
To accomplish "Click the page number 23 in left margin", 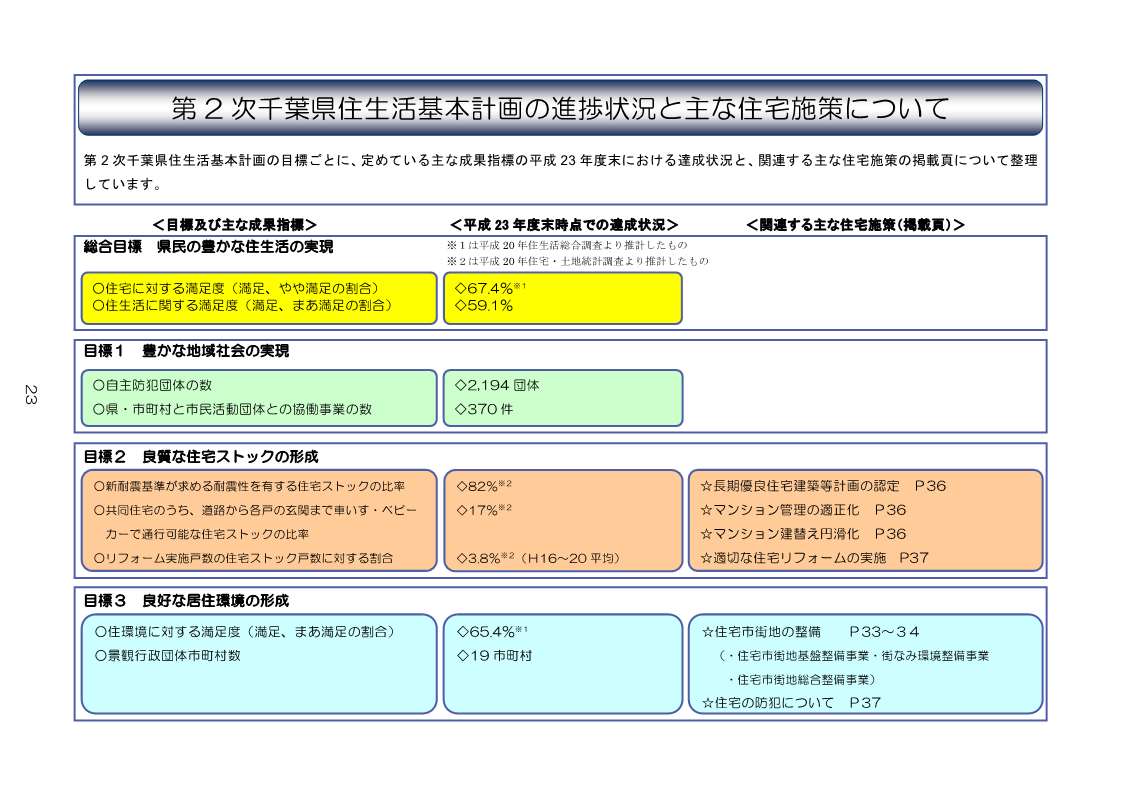I will [29, 394].
